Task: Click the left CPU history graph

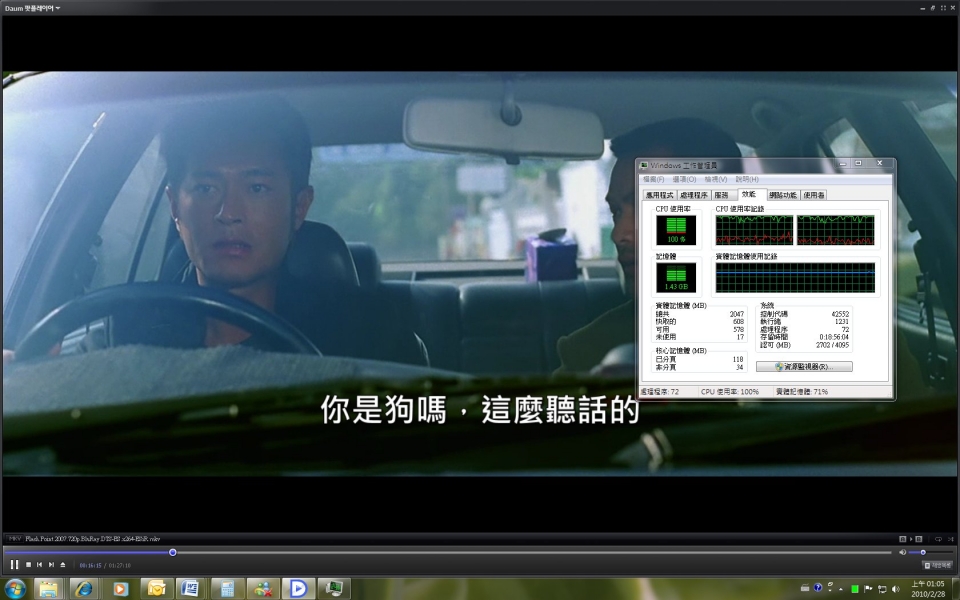Action: coord(754,230)
